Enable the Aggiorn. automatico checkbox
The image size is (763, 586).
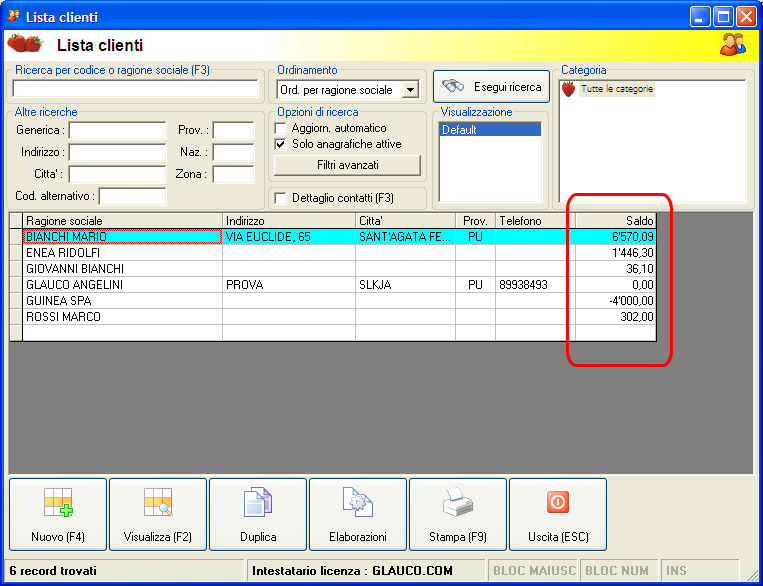click(280, 128)
